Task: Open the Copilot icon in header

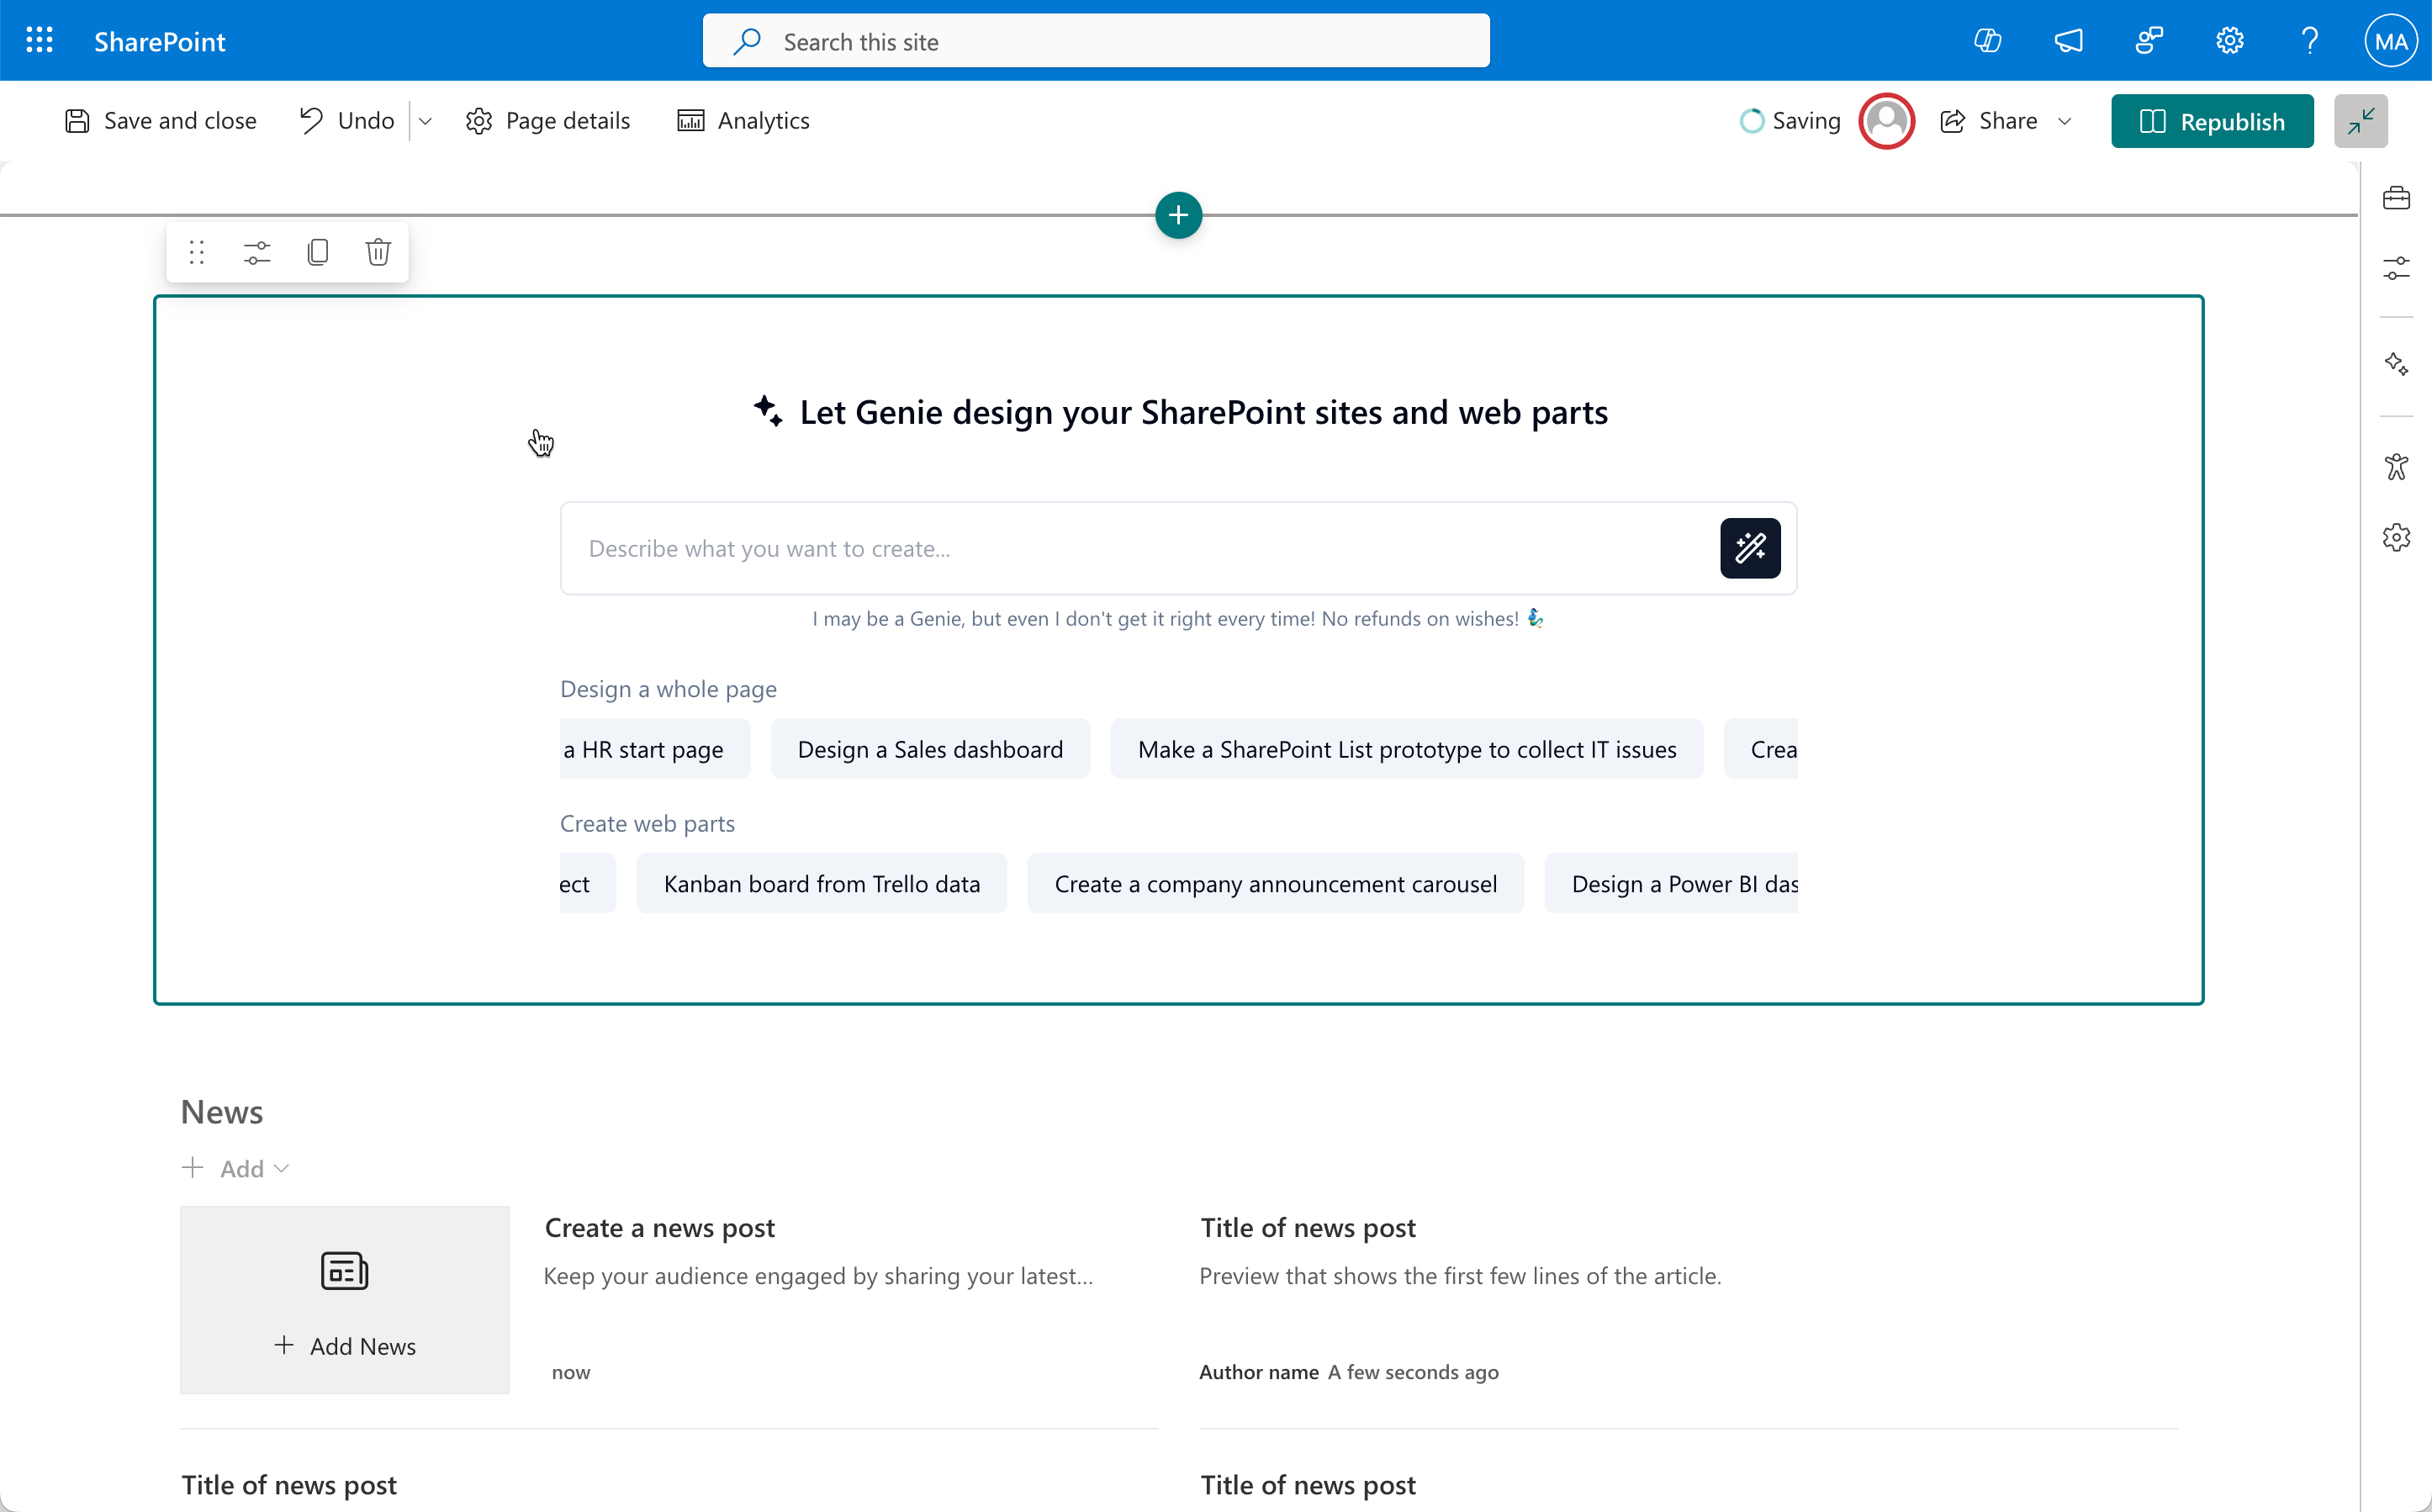Action: pyautogui.click(x=1988, y=41)
